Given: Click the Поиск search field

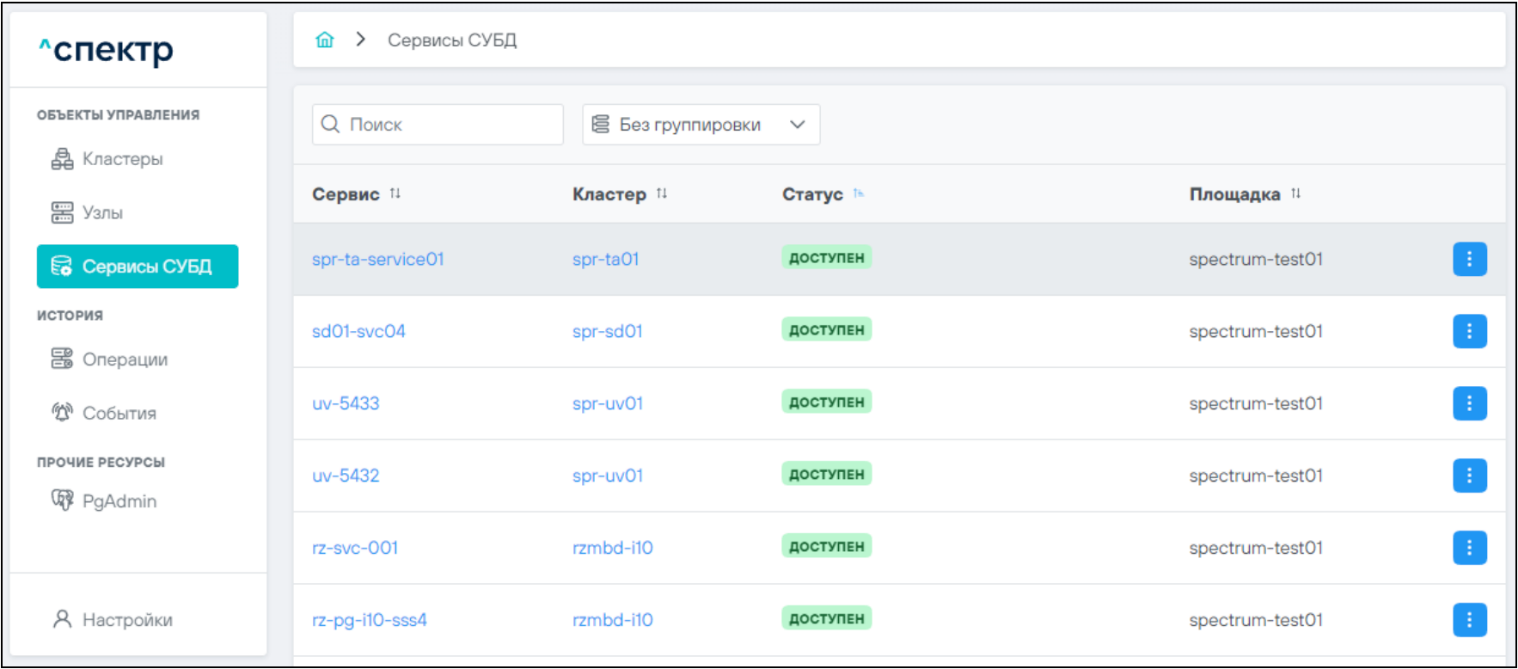Looking at the screenshot, I should (438, 125).
